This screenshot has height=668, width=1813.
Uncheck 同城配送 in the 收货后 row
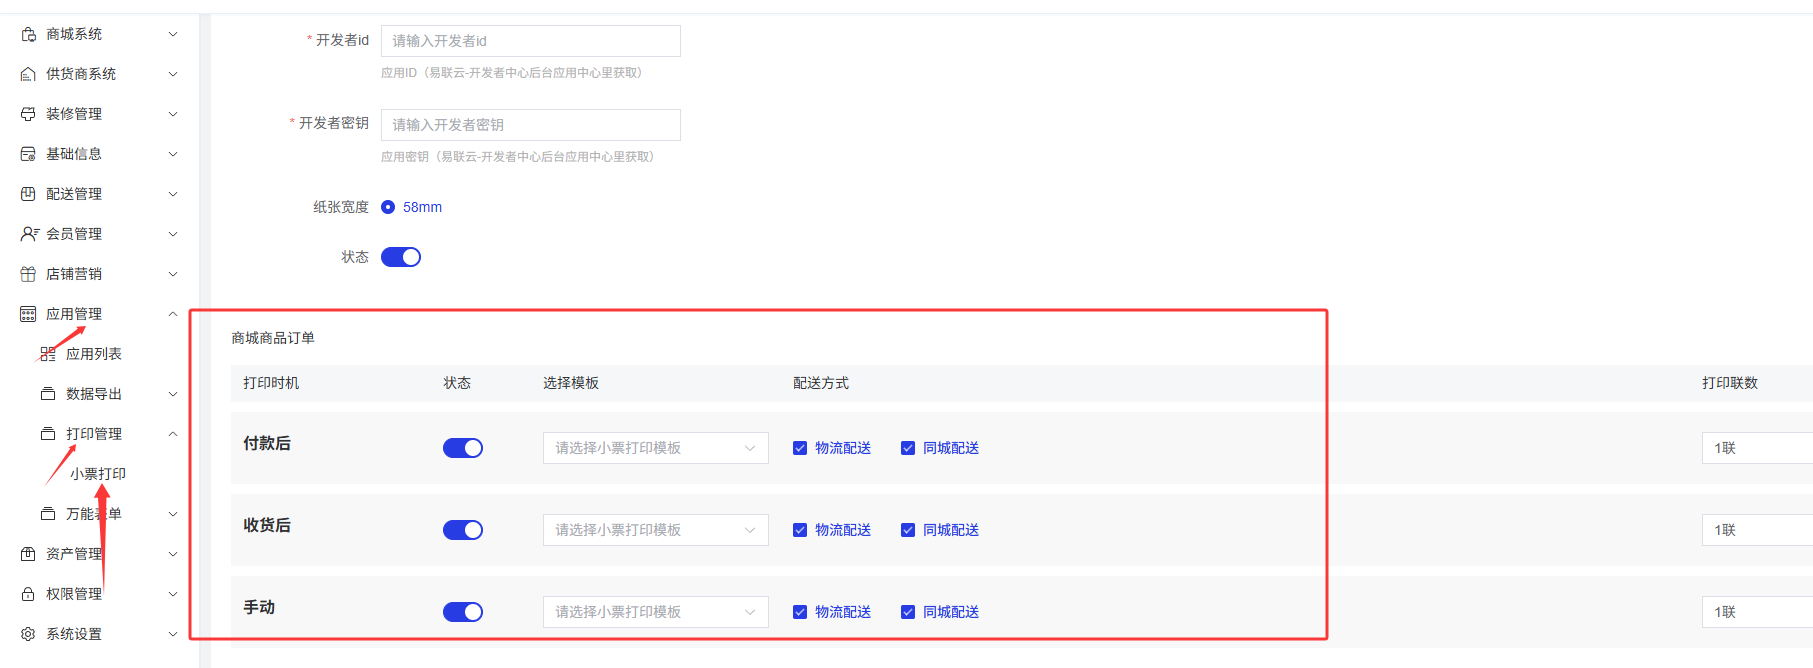click(908, 530)
